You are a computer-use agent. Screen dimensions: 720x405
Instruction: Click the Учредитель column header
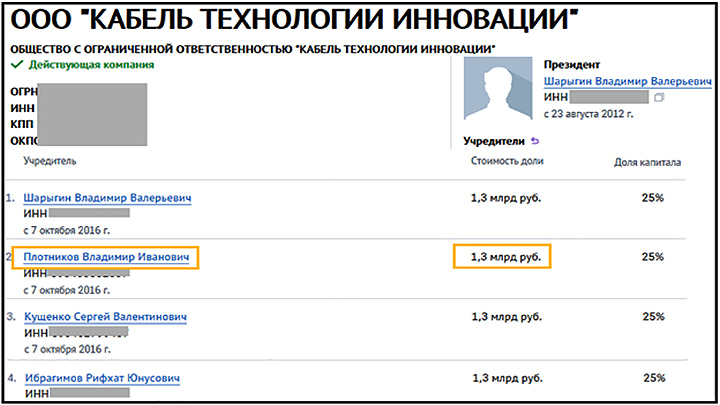coord(51,161)
